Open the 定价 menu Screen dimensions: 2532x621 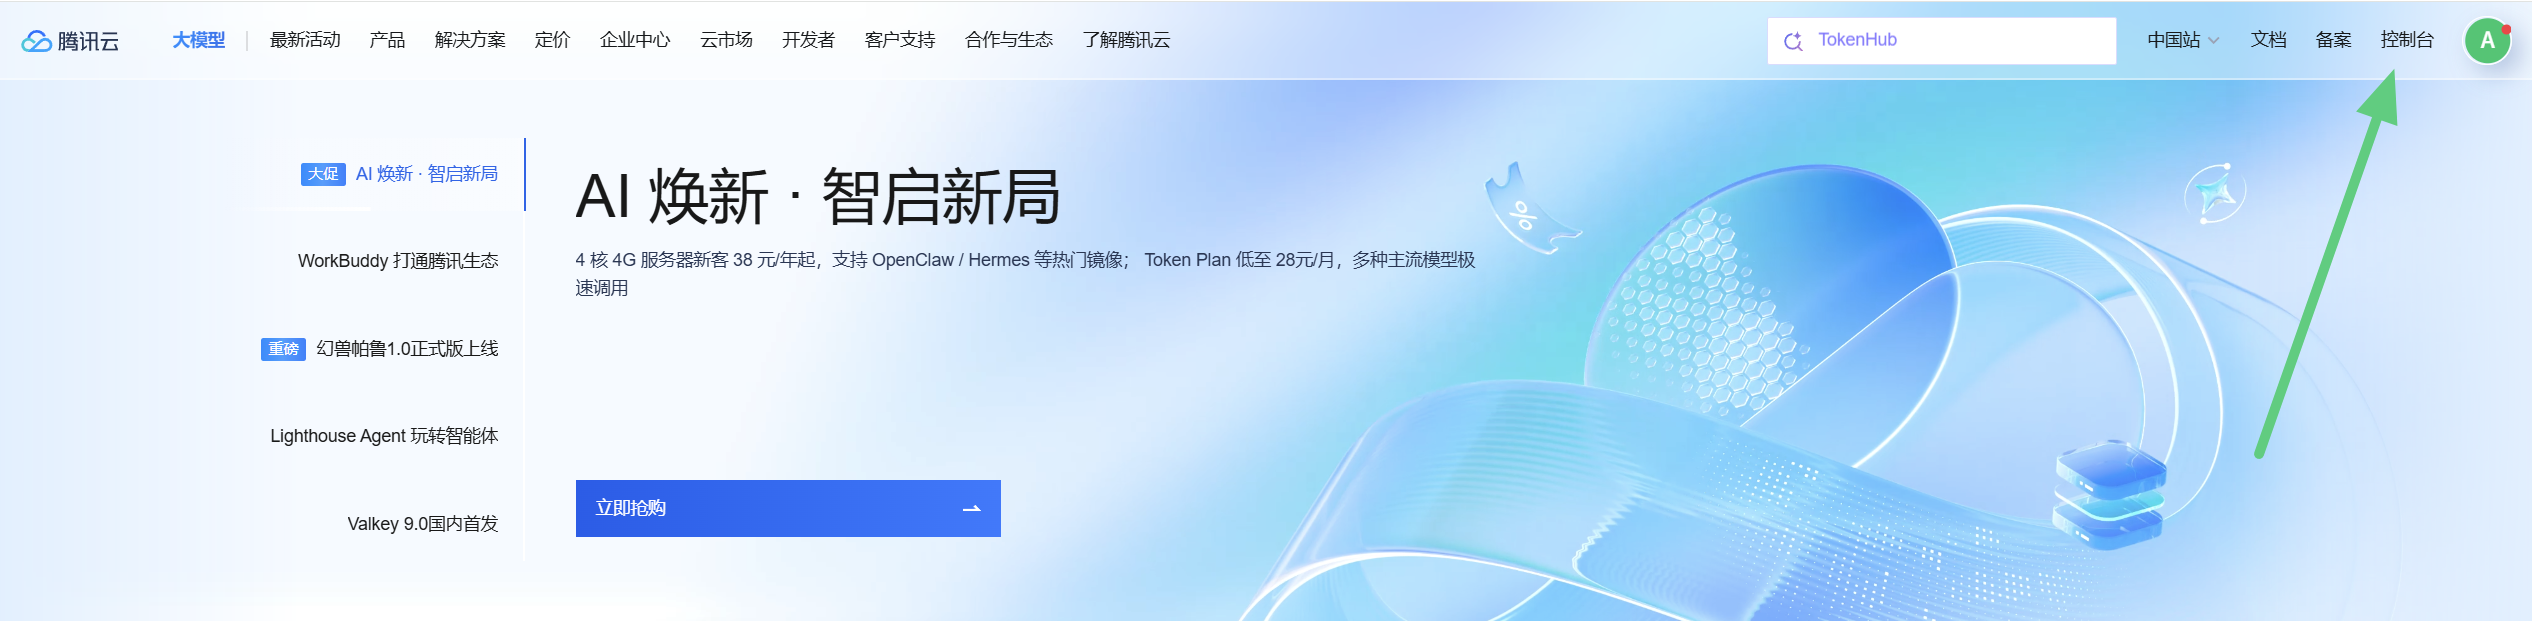click(552, 40)
